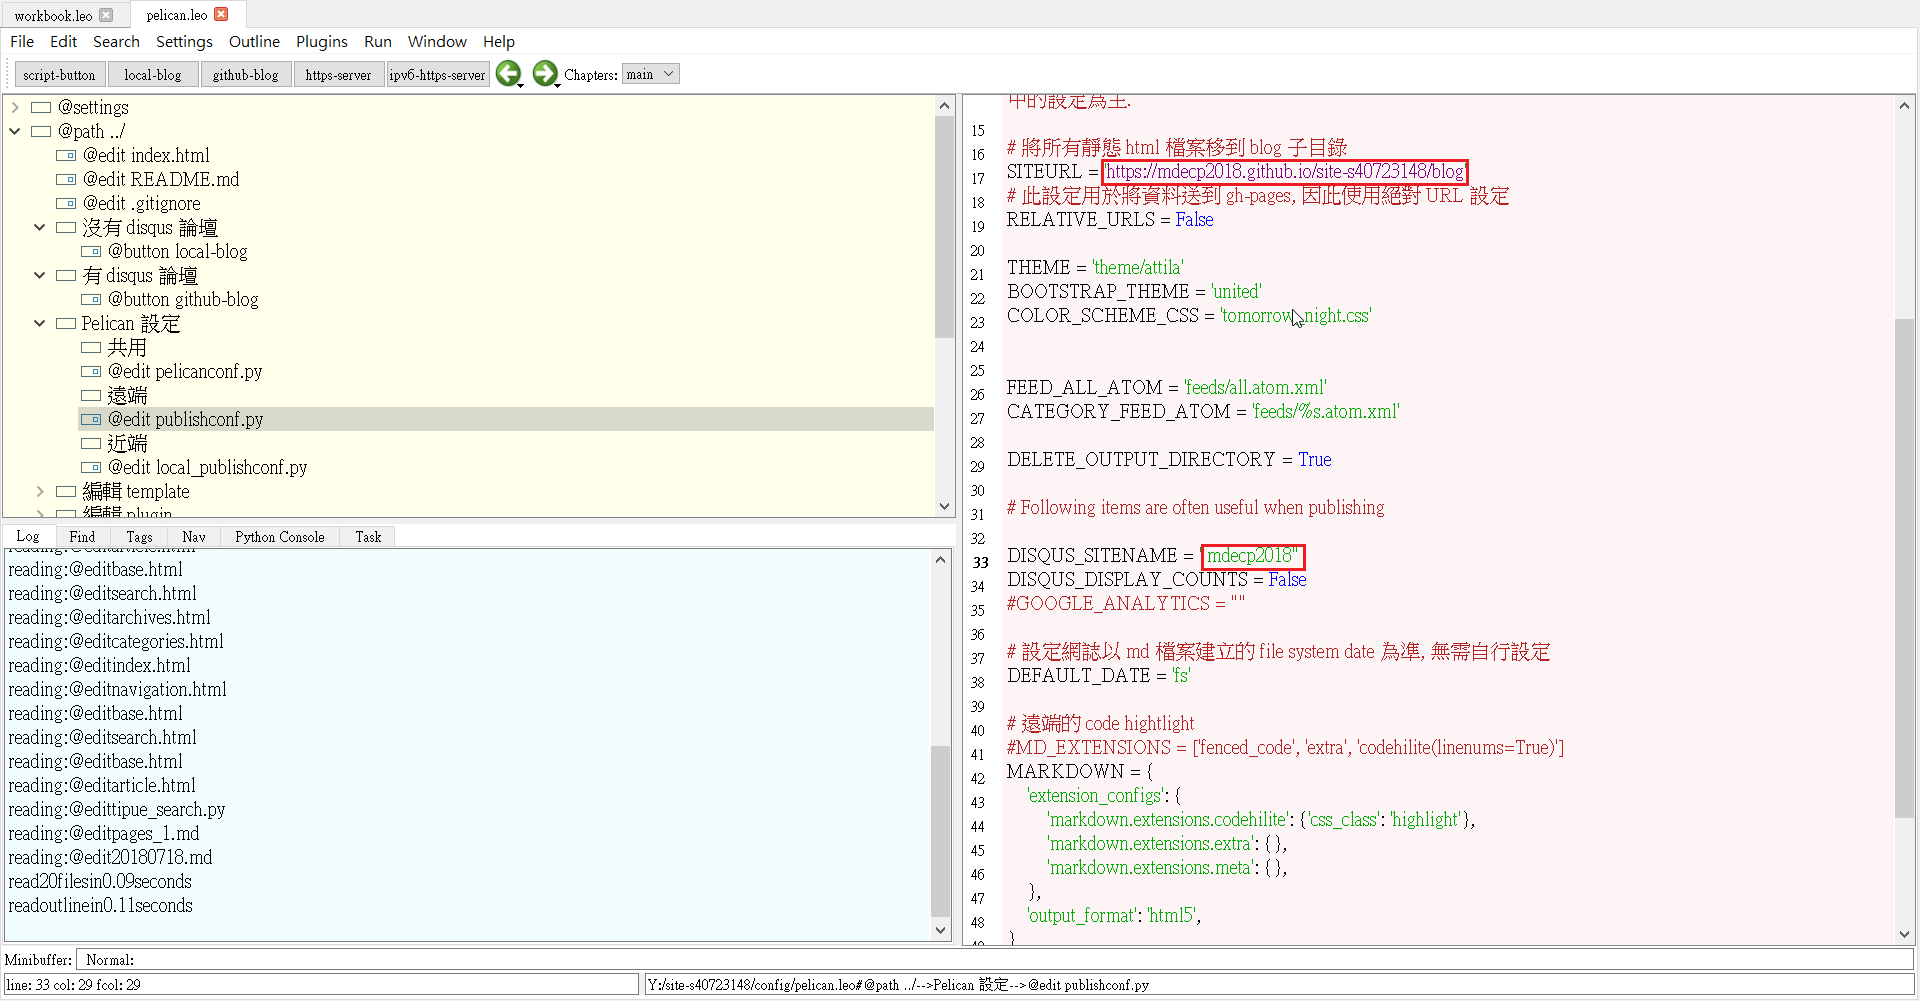Close the workbook.leo tab using its X icon

(106, 15)
